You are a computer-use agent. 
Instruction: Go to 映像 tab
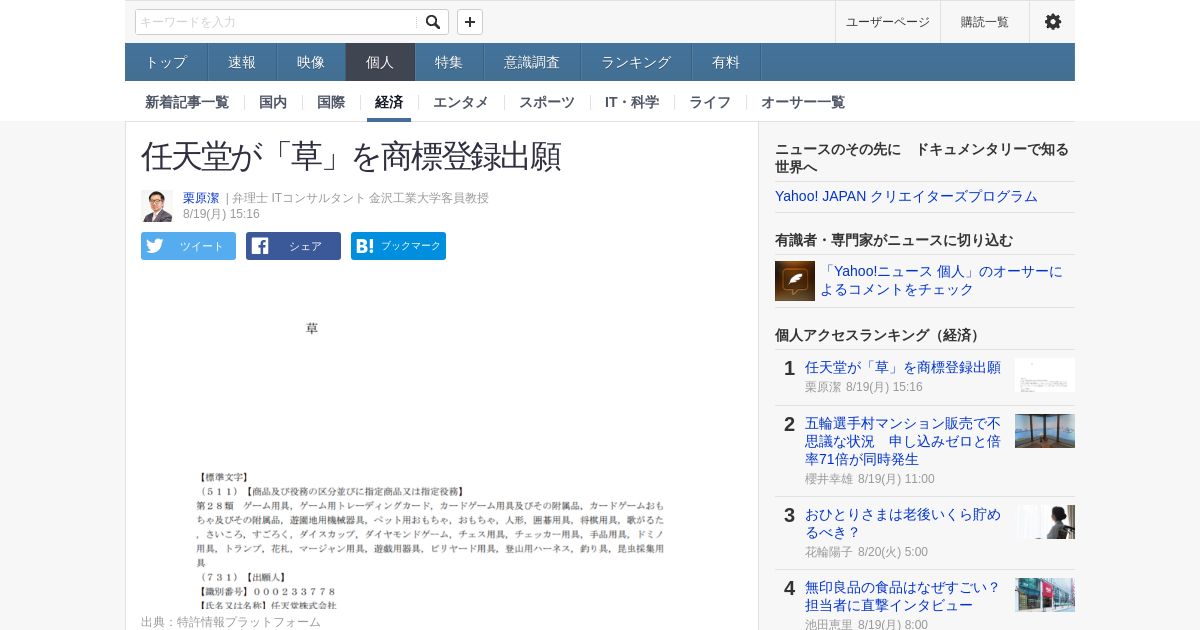(x=311, y=62)
